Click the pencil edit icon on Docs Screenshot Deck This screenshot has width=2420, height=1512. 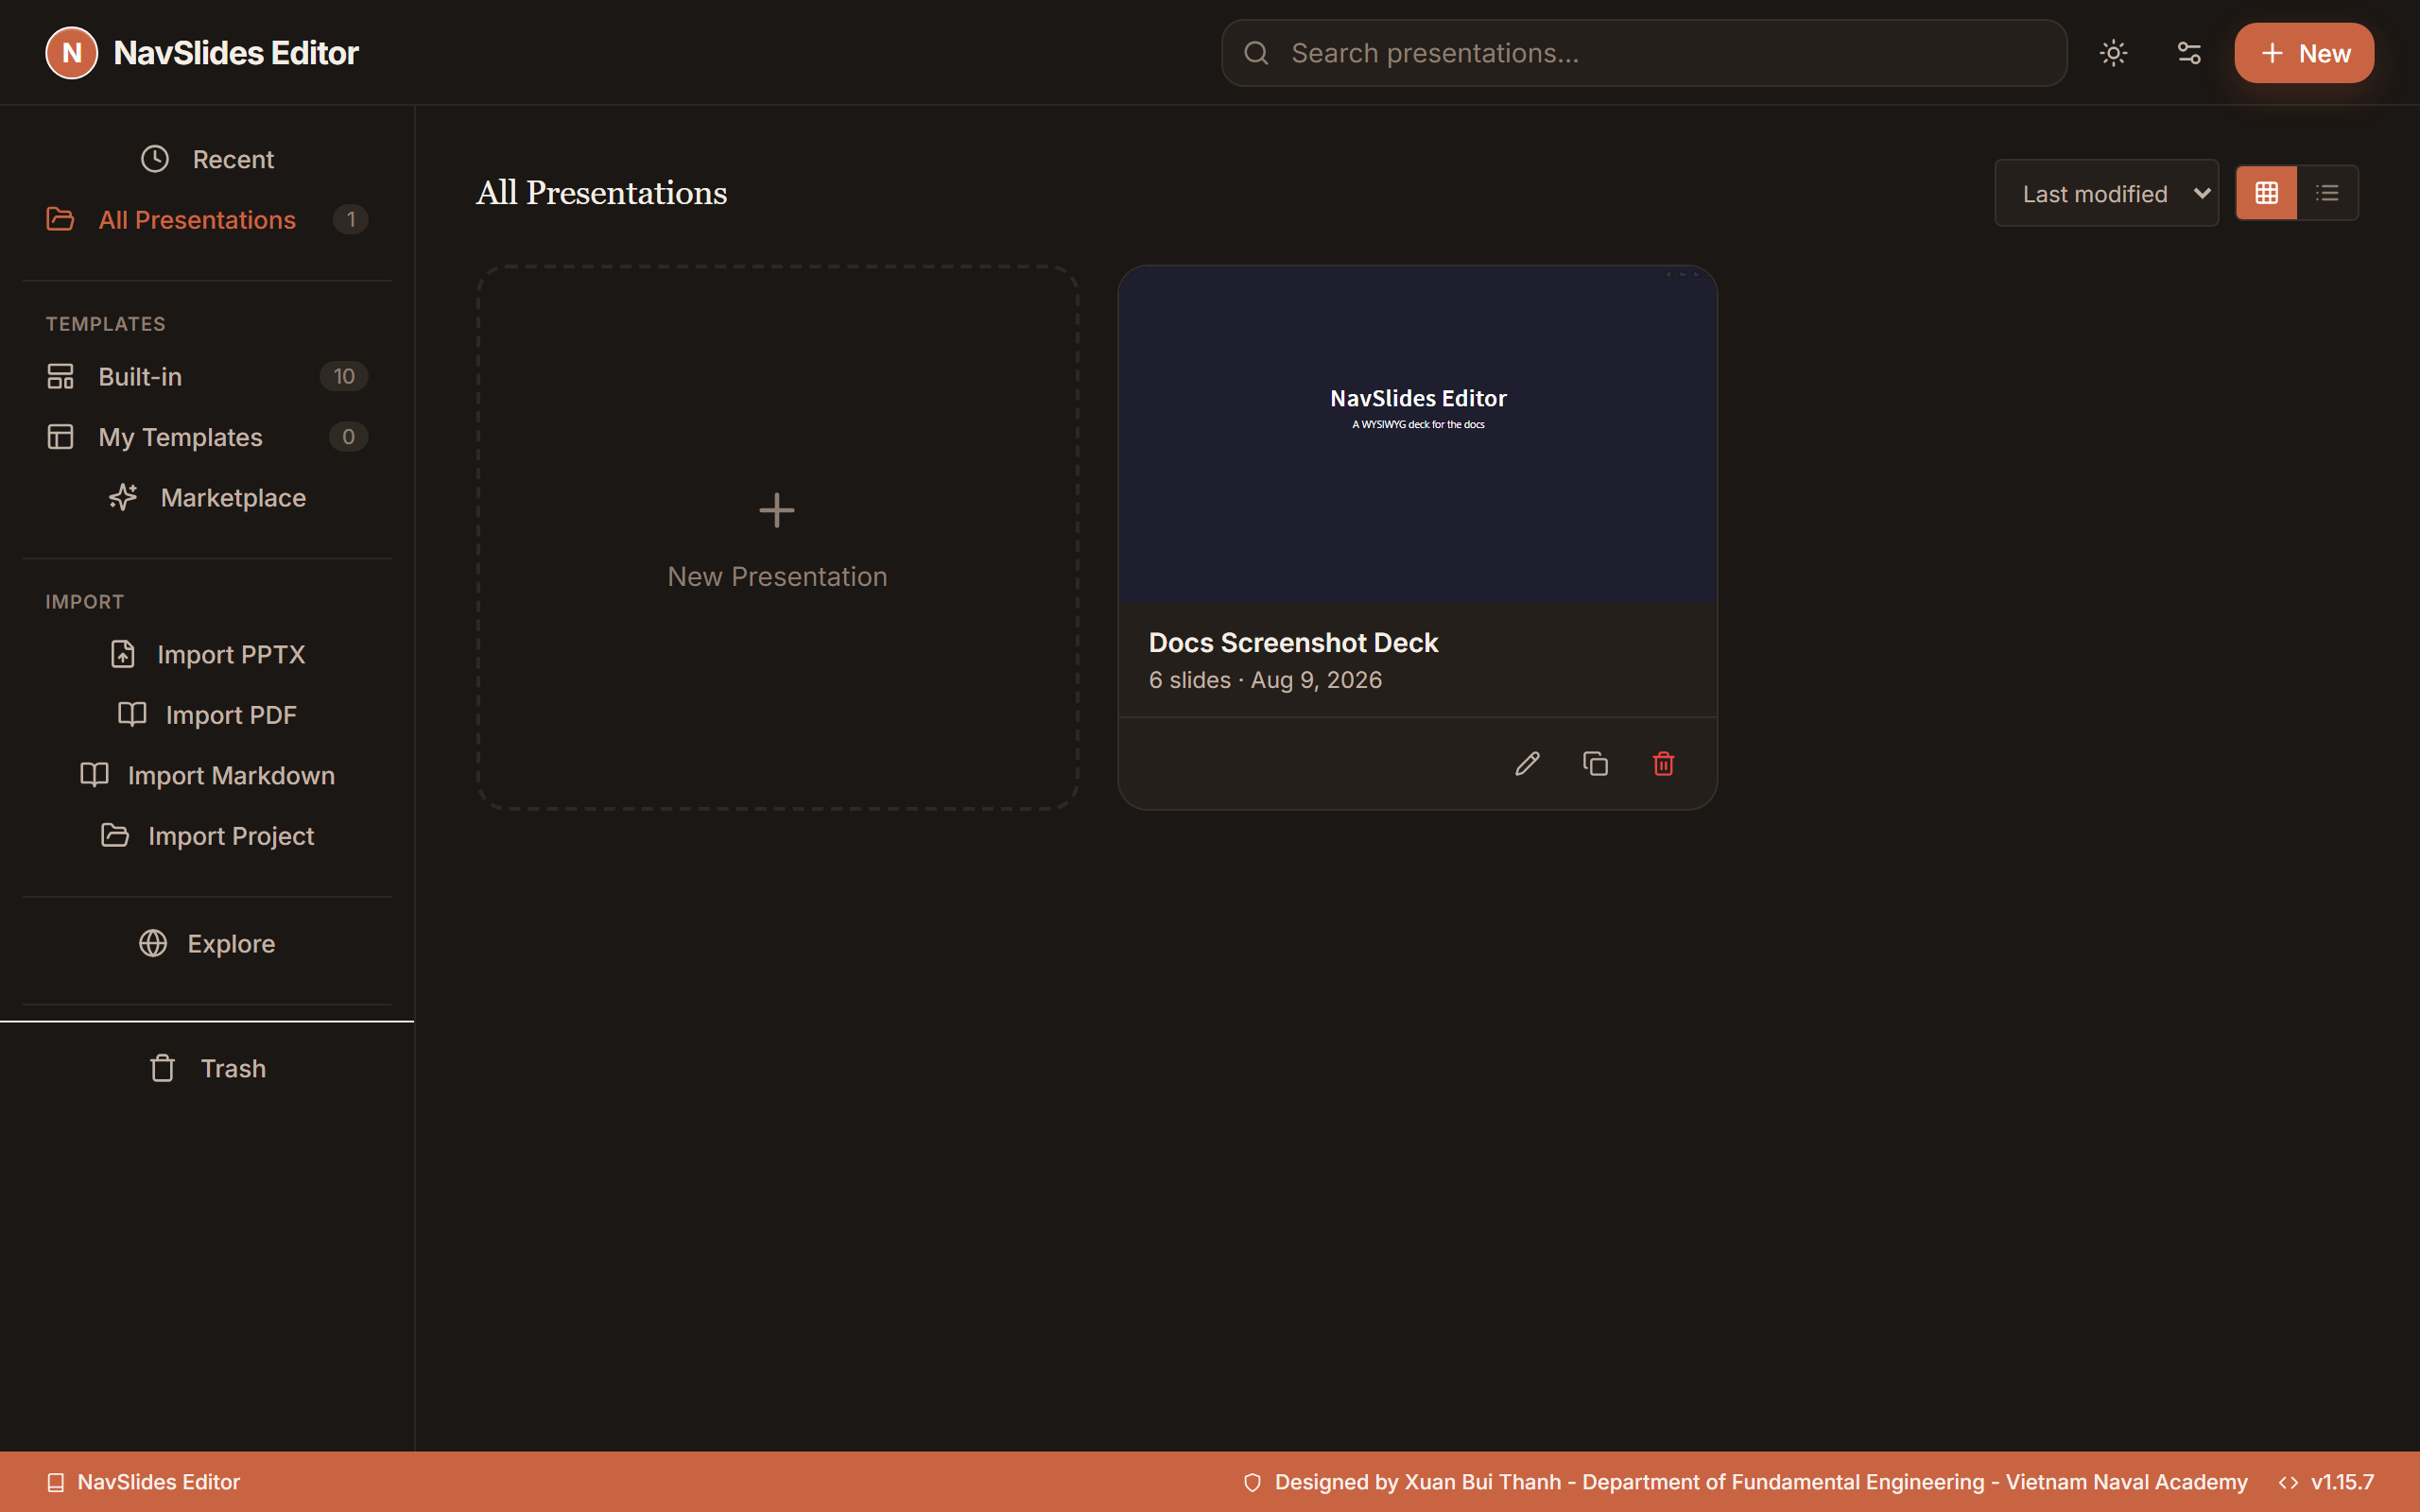(x=1527, y=764)
